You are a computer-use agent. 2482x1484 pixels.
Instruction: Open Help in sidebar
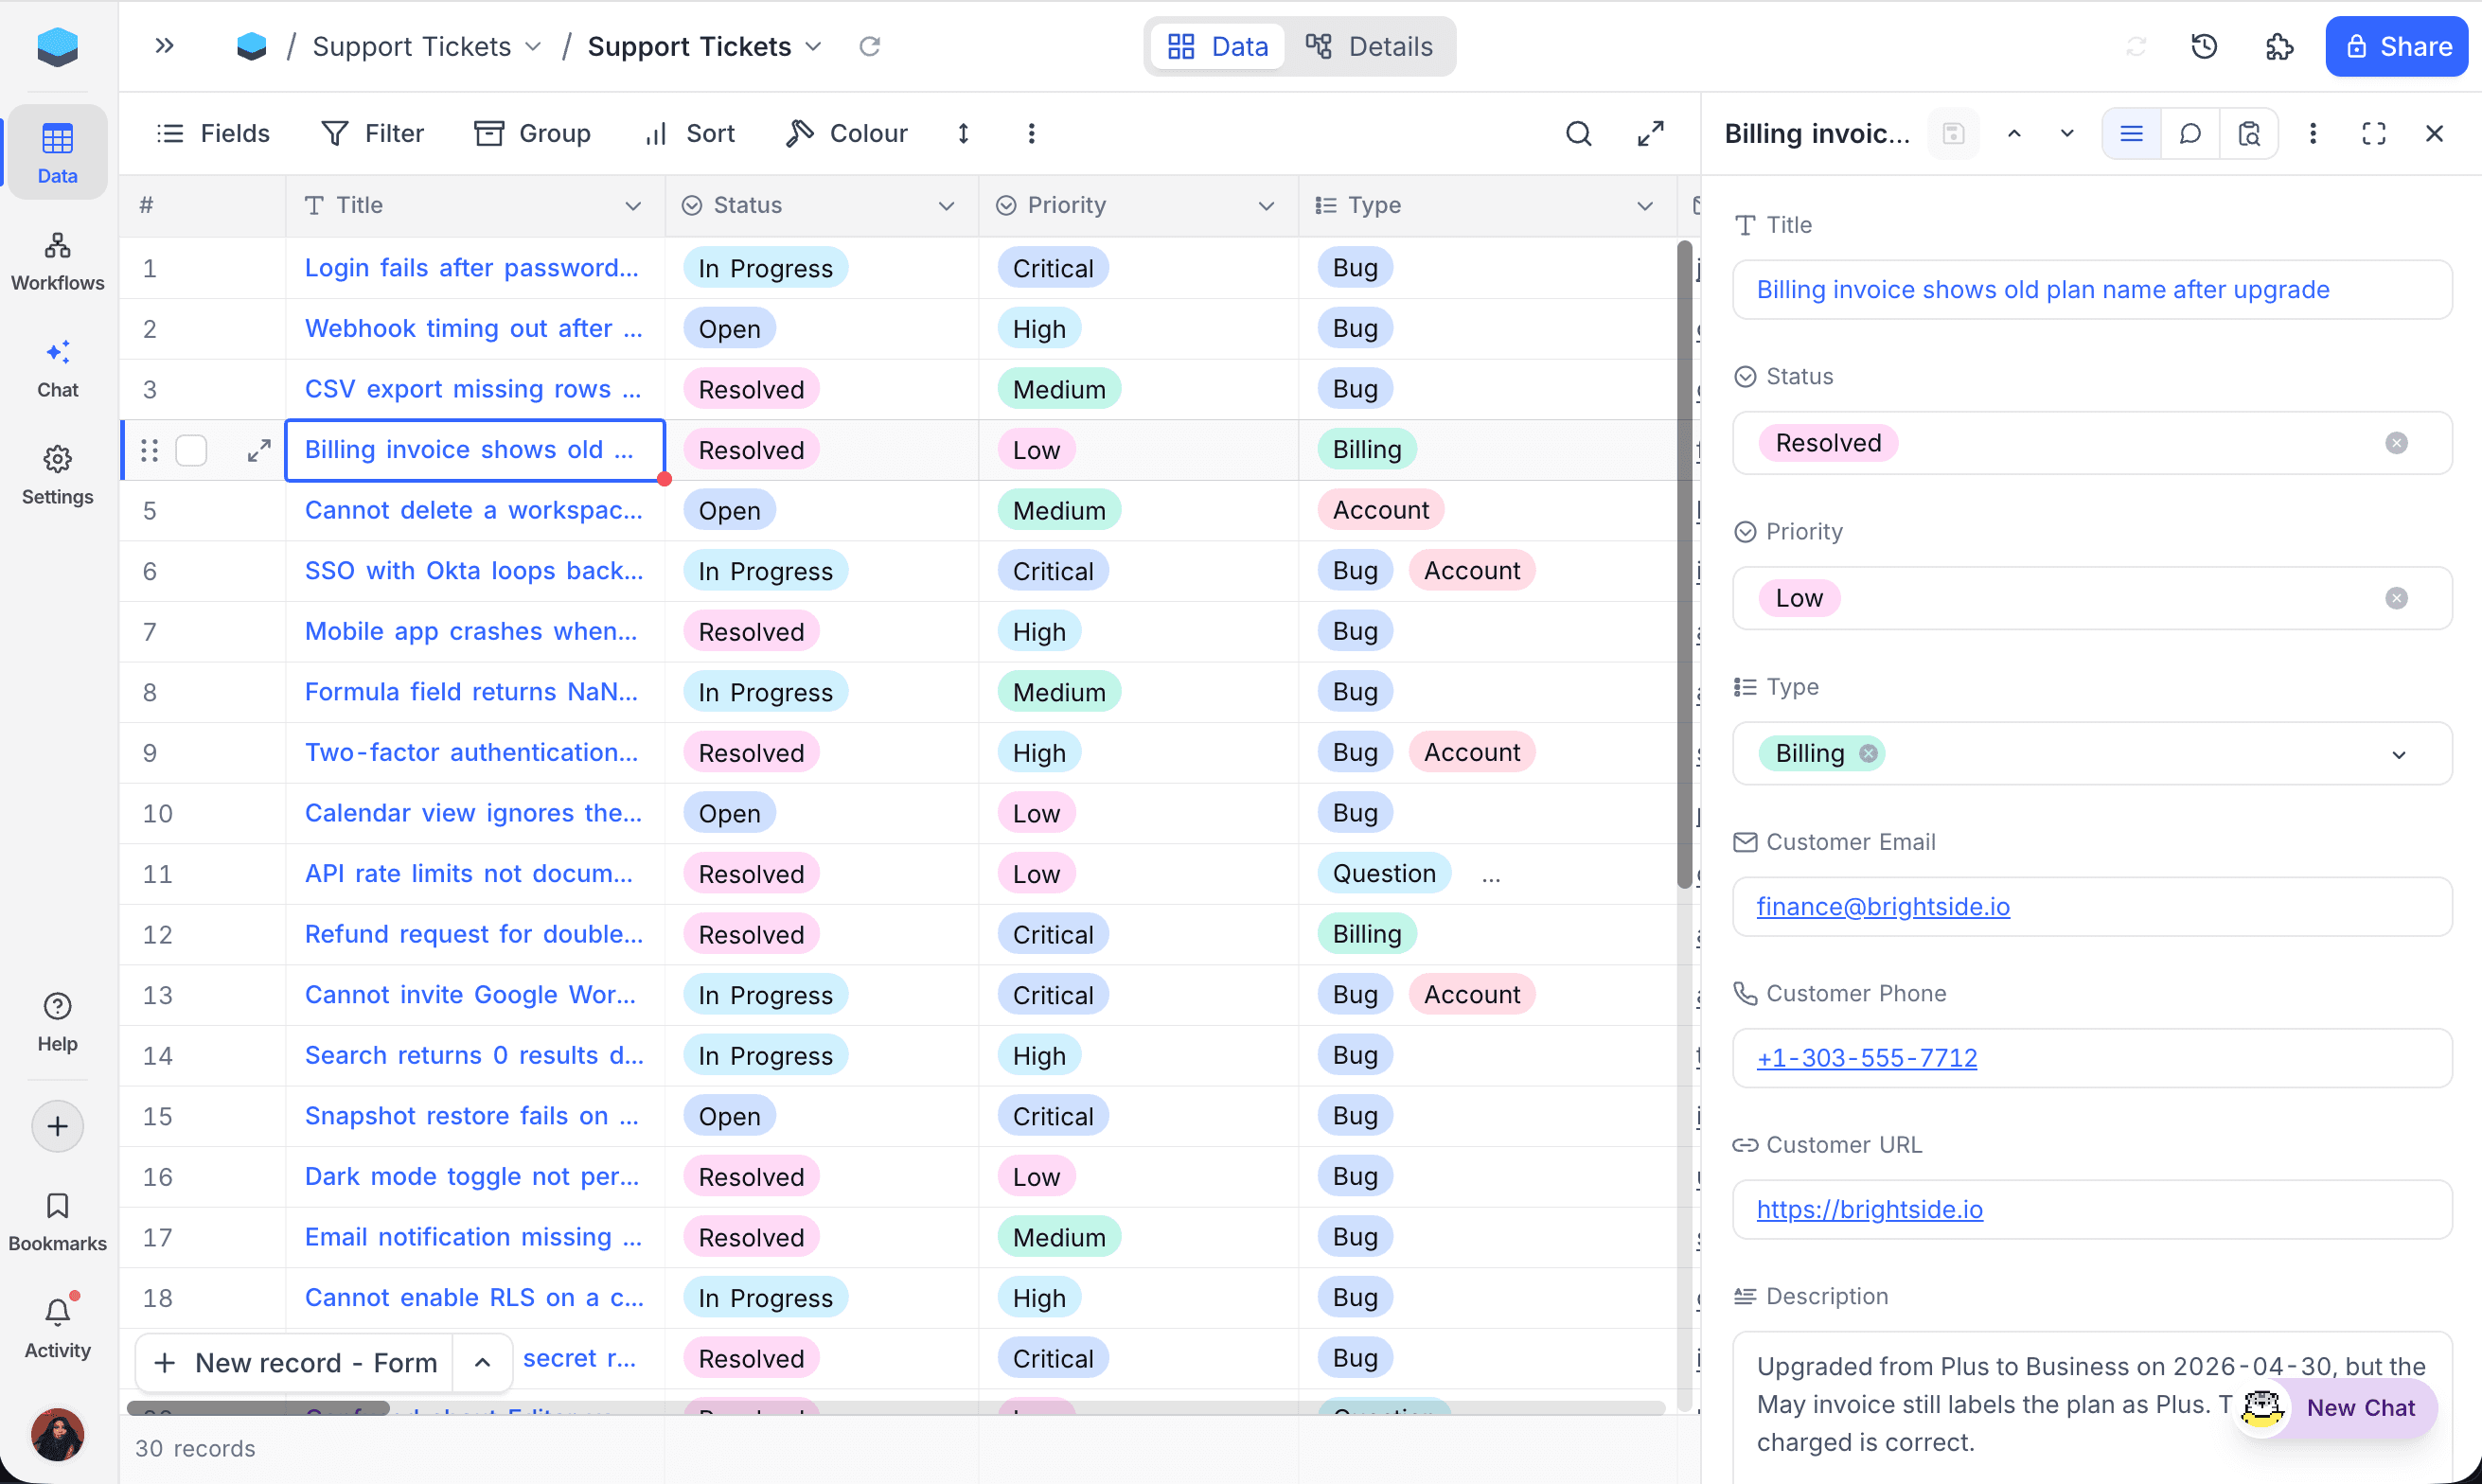point(57,1022)
